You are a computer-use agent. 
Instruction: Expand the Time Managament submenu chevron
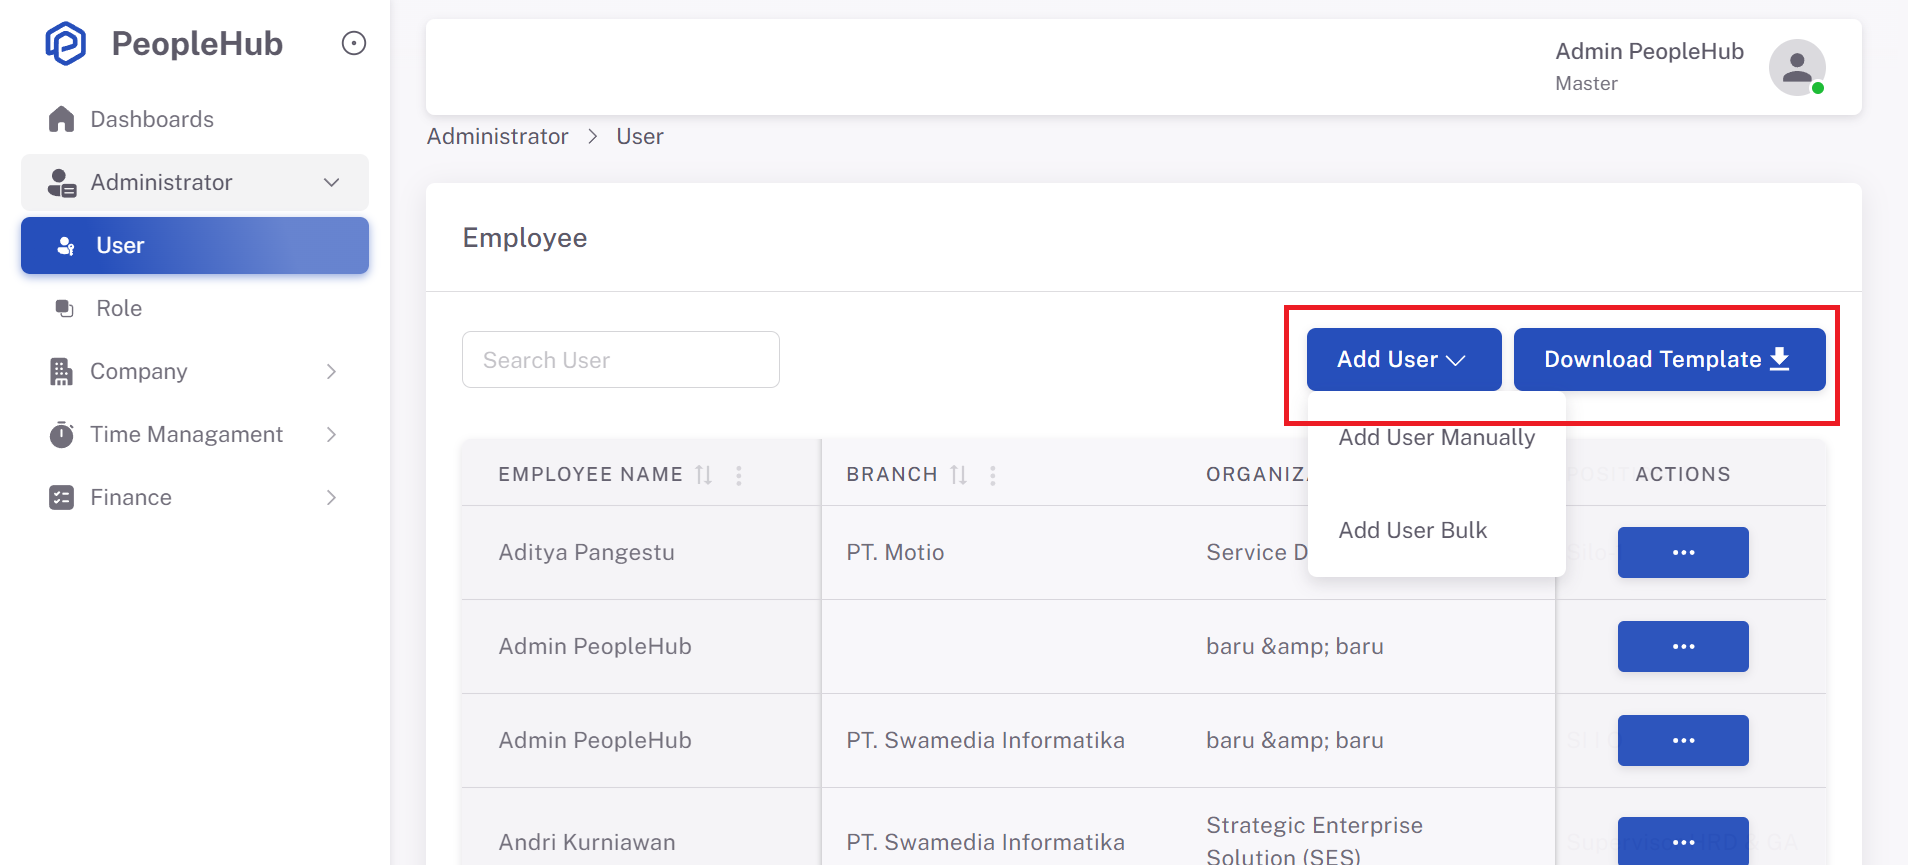(x=332, y=434)
